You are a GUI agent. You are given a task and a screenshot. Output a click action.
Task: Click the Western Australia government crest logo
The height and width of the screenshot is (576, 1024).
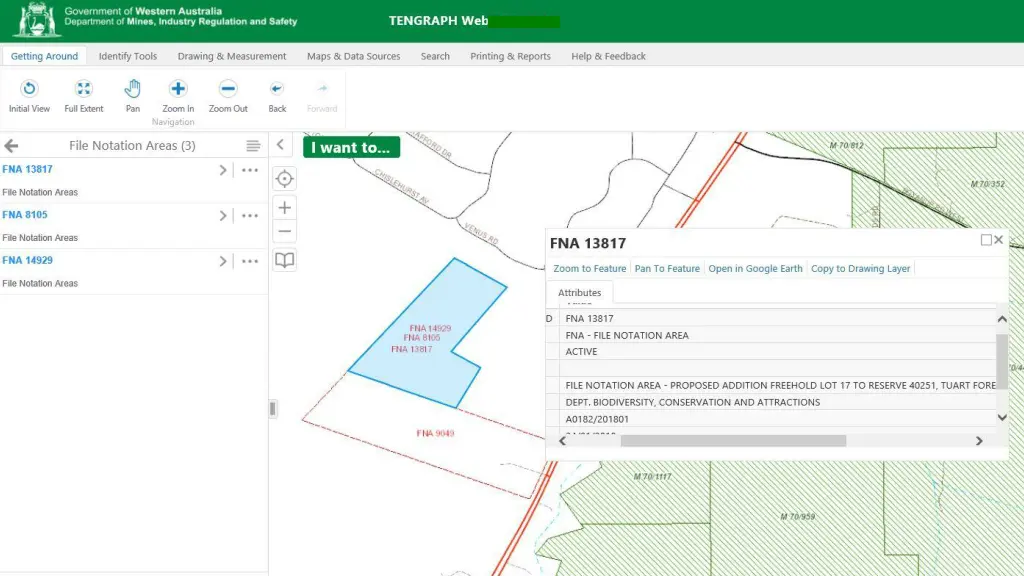(x=37, y=20)
